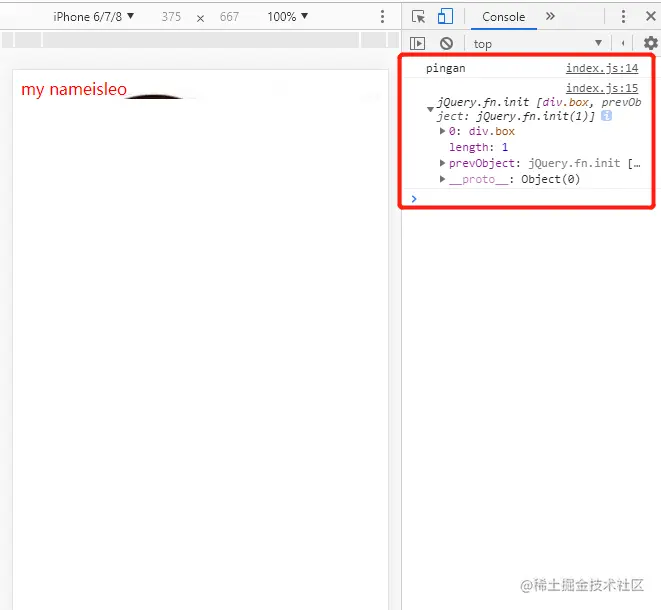Open DevTools customize three-dot menu
Image resolution: width=661 pixels, height=610 pixels.
coord(623,16)
